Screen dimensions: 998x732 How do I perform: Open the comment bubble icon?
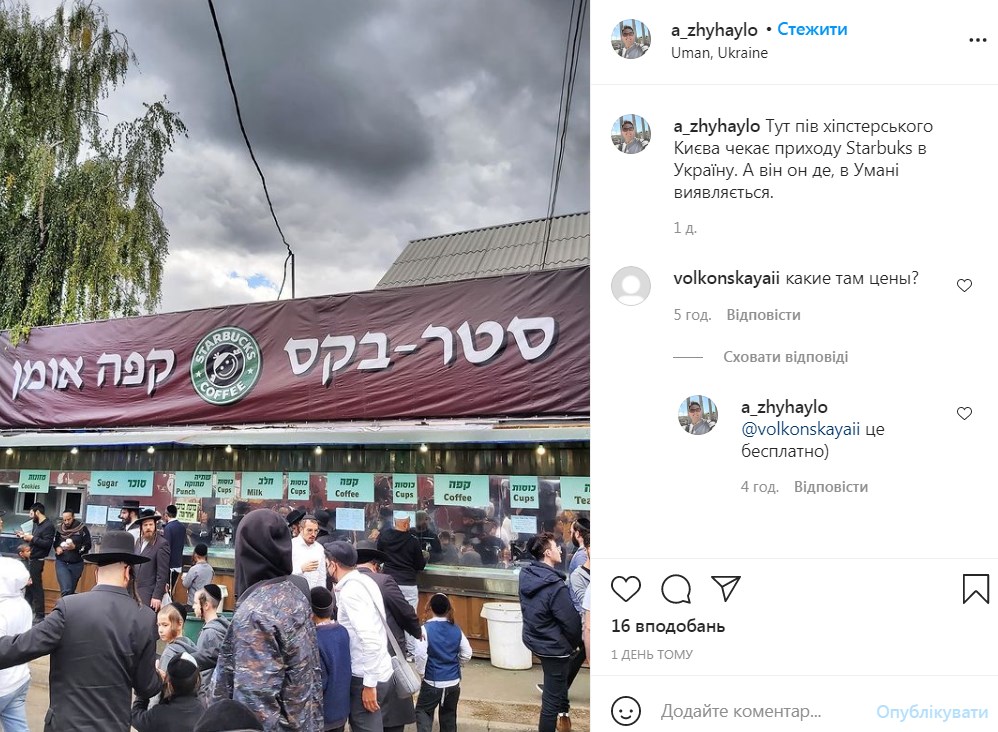[x=676, y=589]
